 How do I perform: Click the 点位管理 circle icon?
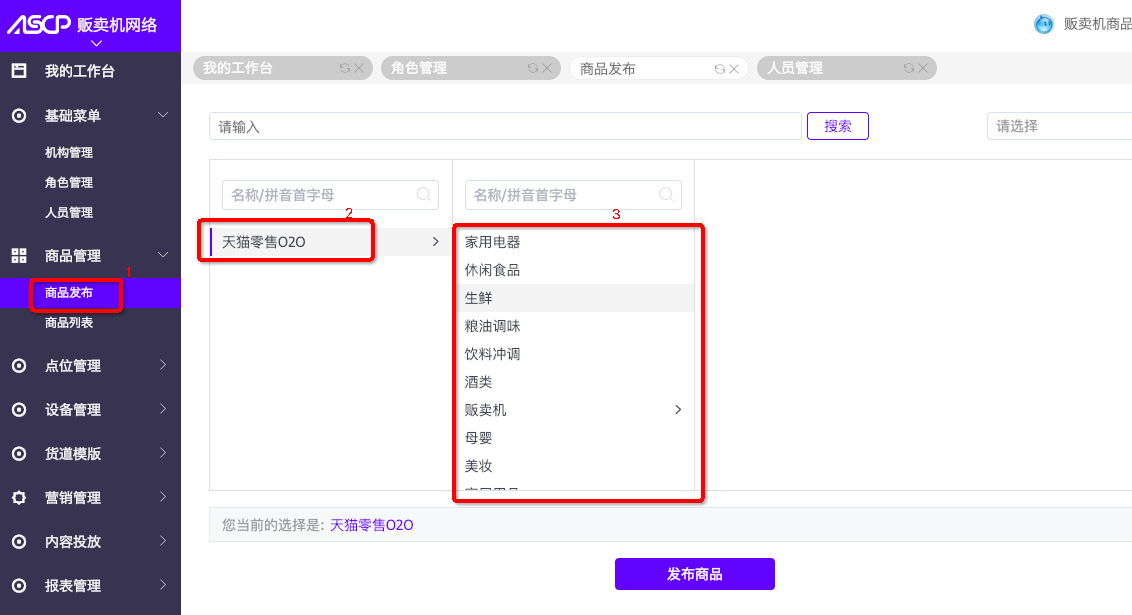[x=19, y=366]
